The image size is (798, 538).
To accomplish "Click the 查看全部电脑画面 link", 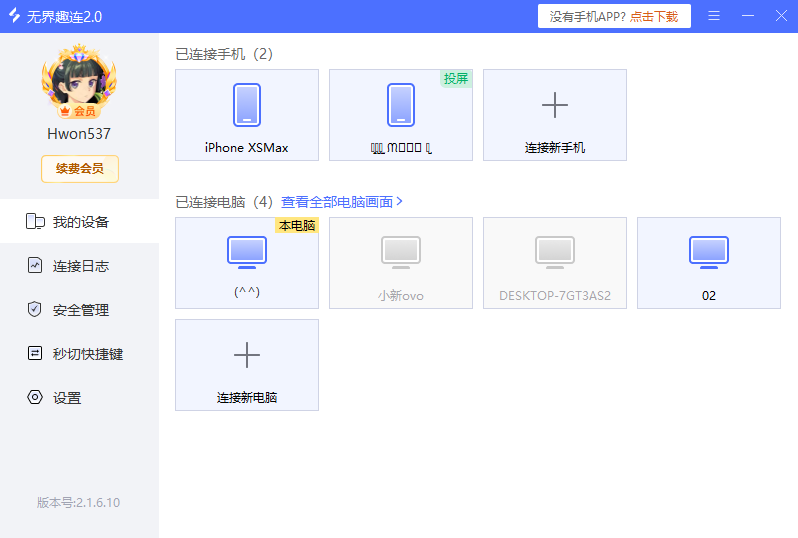I will tap(337, 201).
